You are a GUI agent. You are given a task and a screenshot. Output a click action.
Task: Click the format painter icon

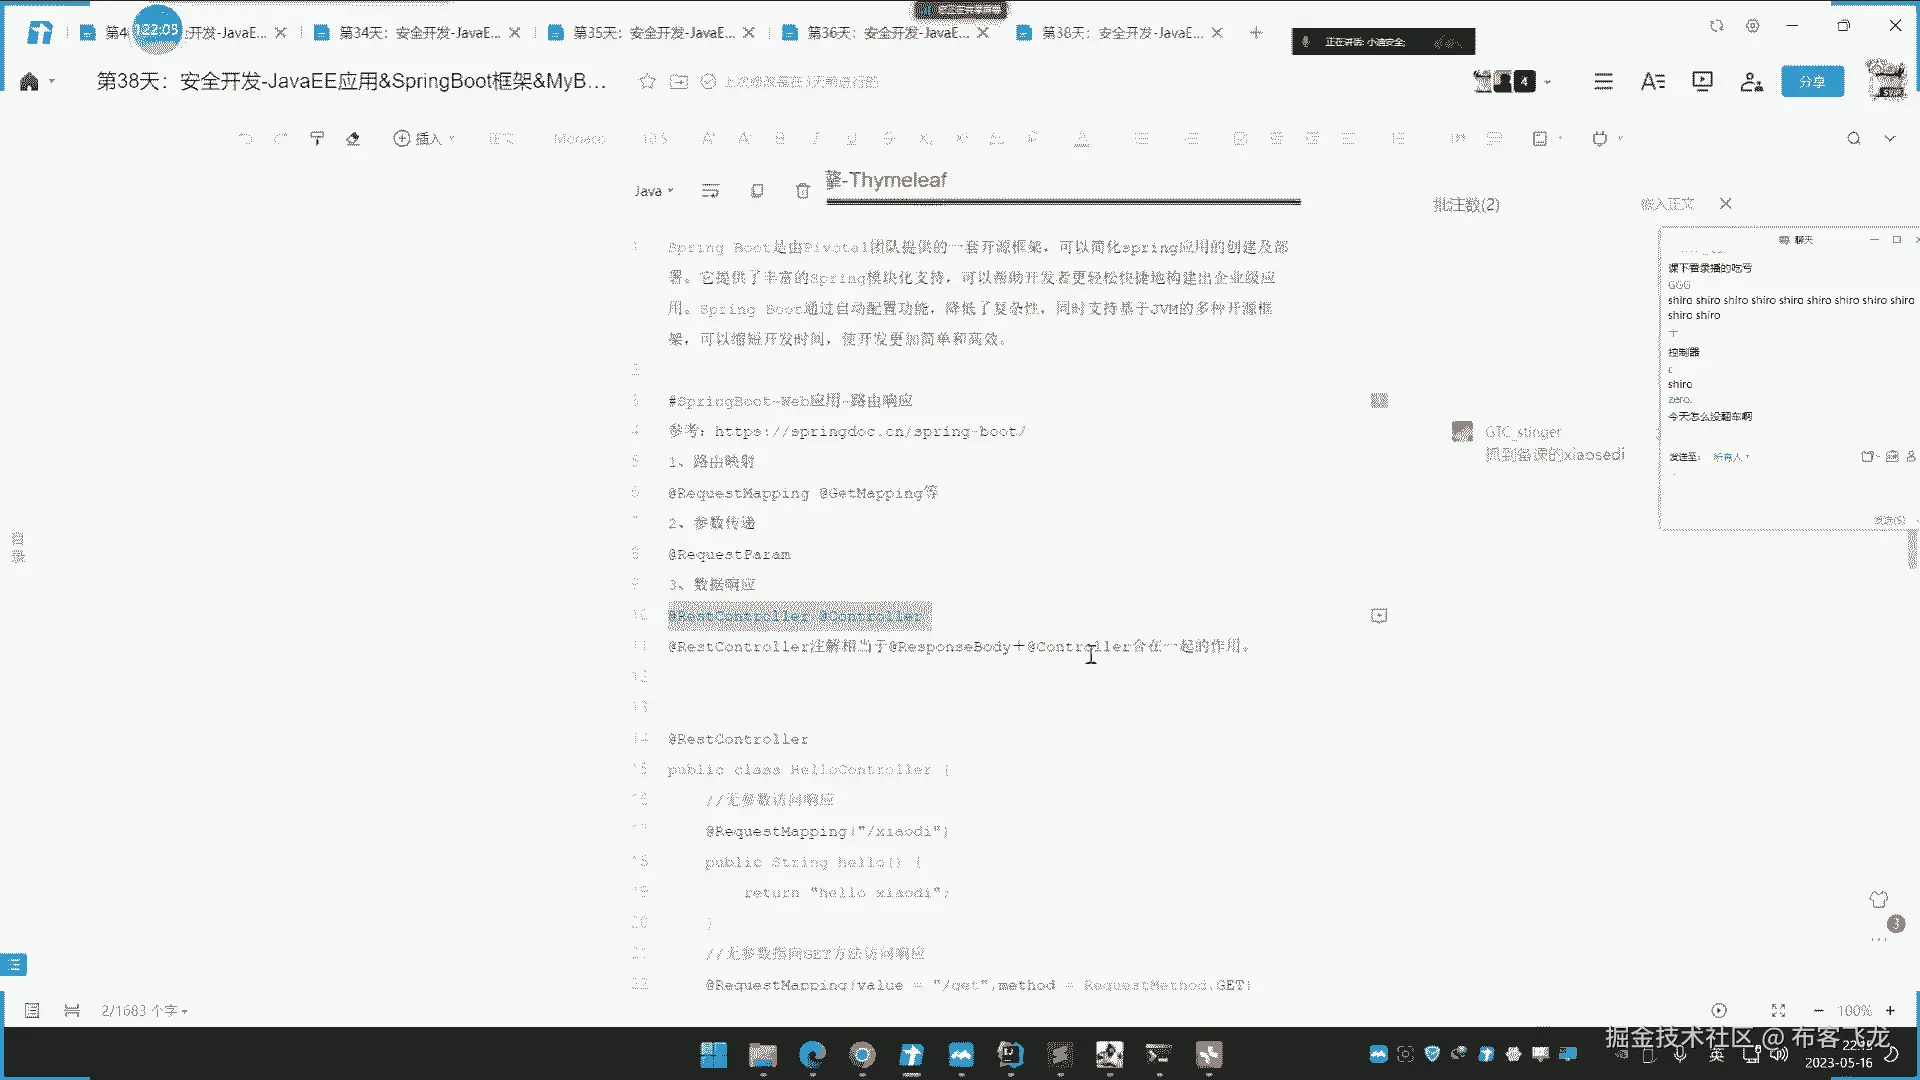tap(317, 138)
